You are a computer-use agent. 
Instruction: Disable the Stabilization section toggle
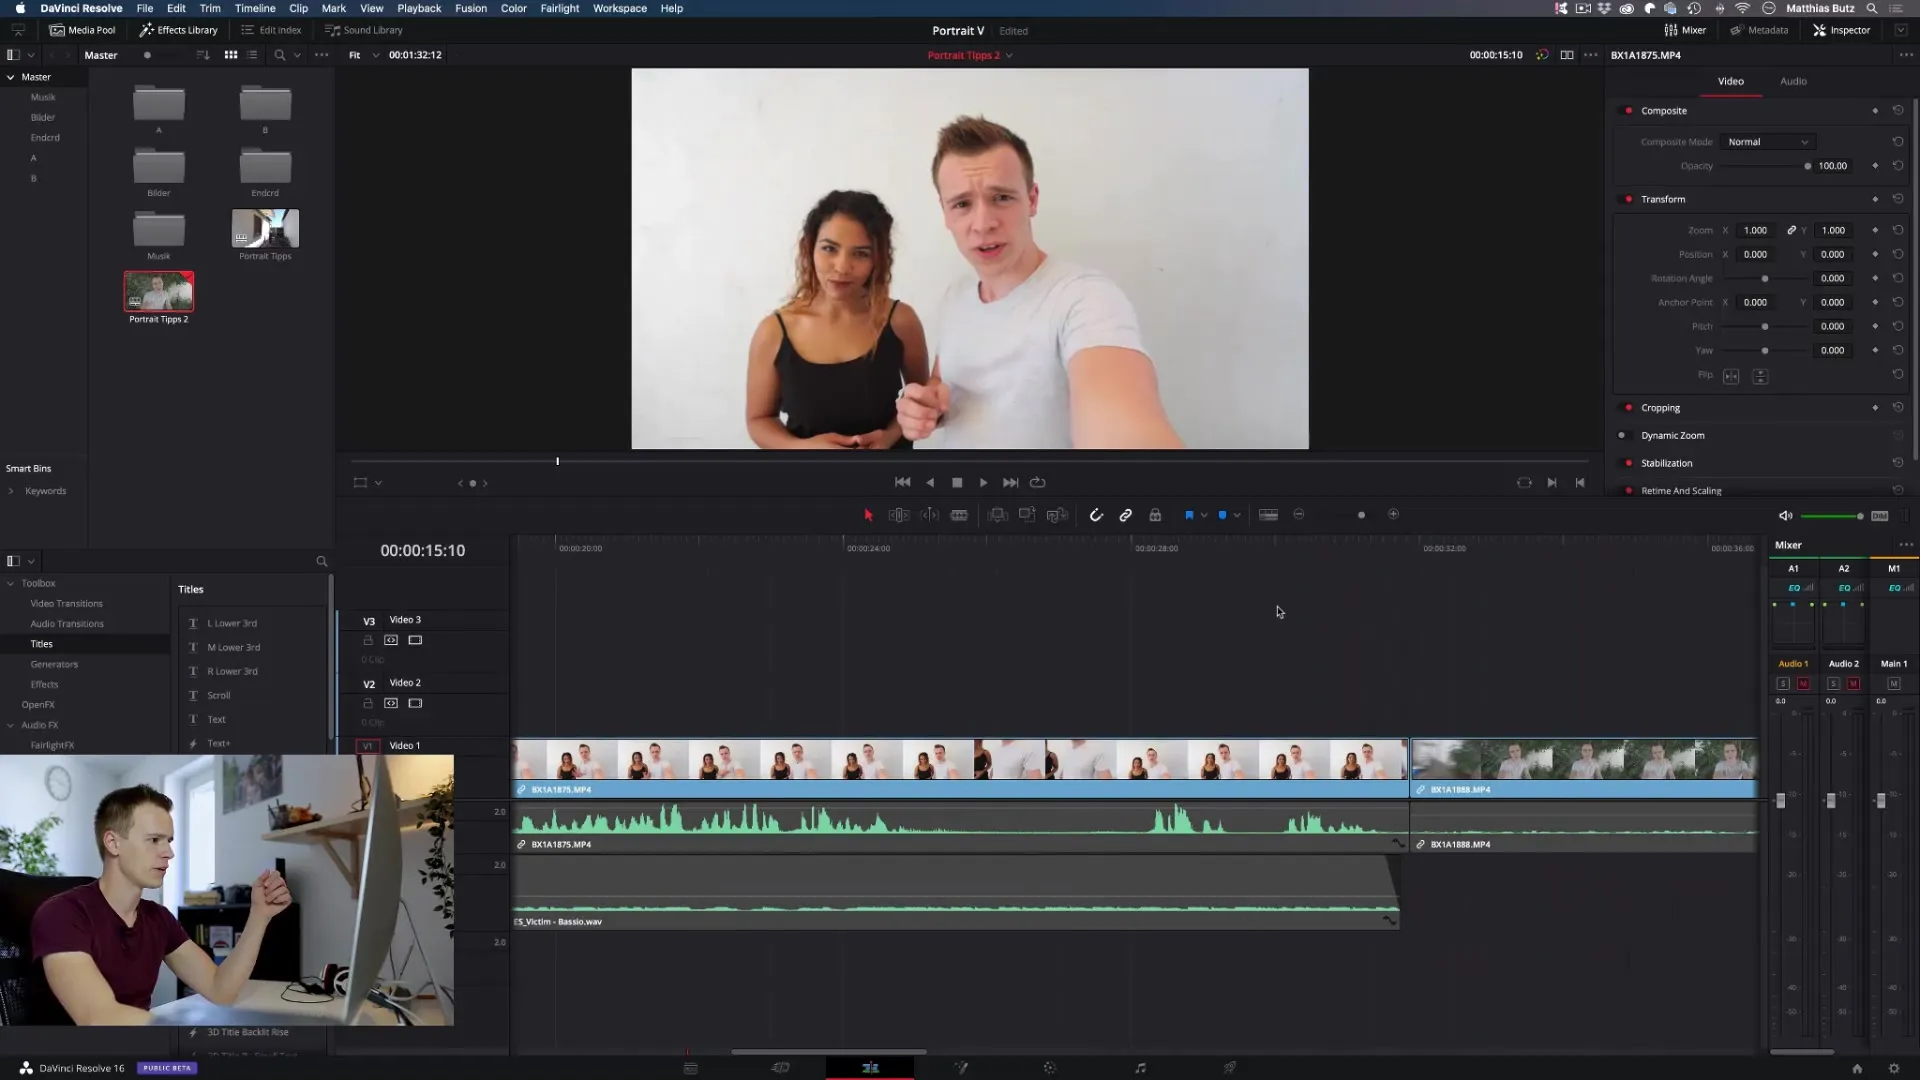pos(1629,463)
